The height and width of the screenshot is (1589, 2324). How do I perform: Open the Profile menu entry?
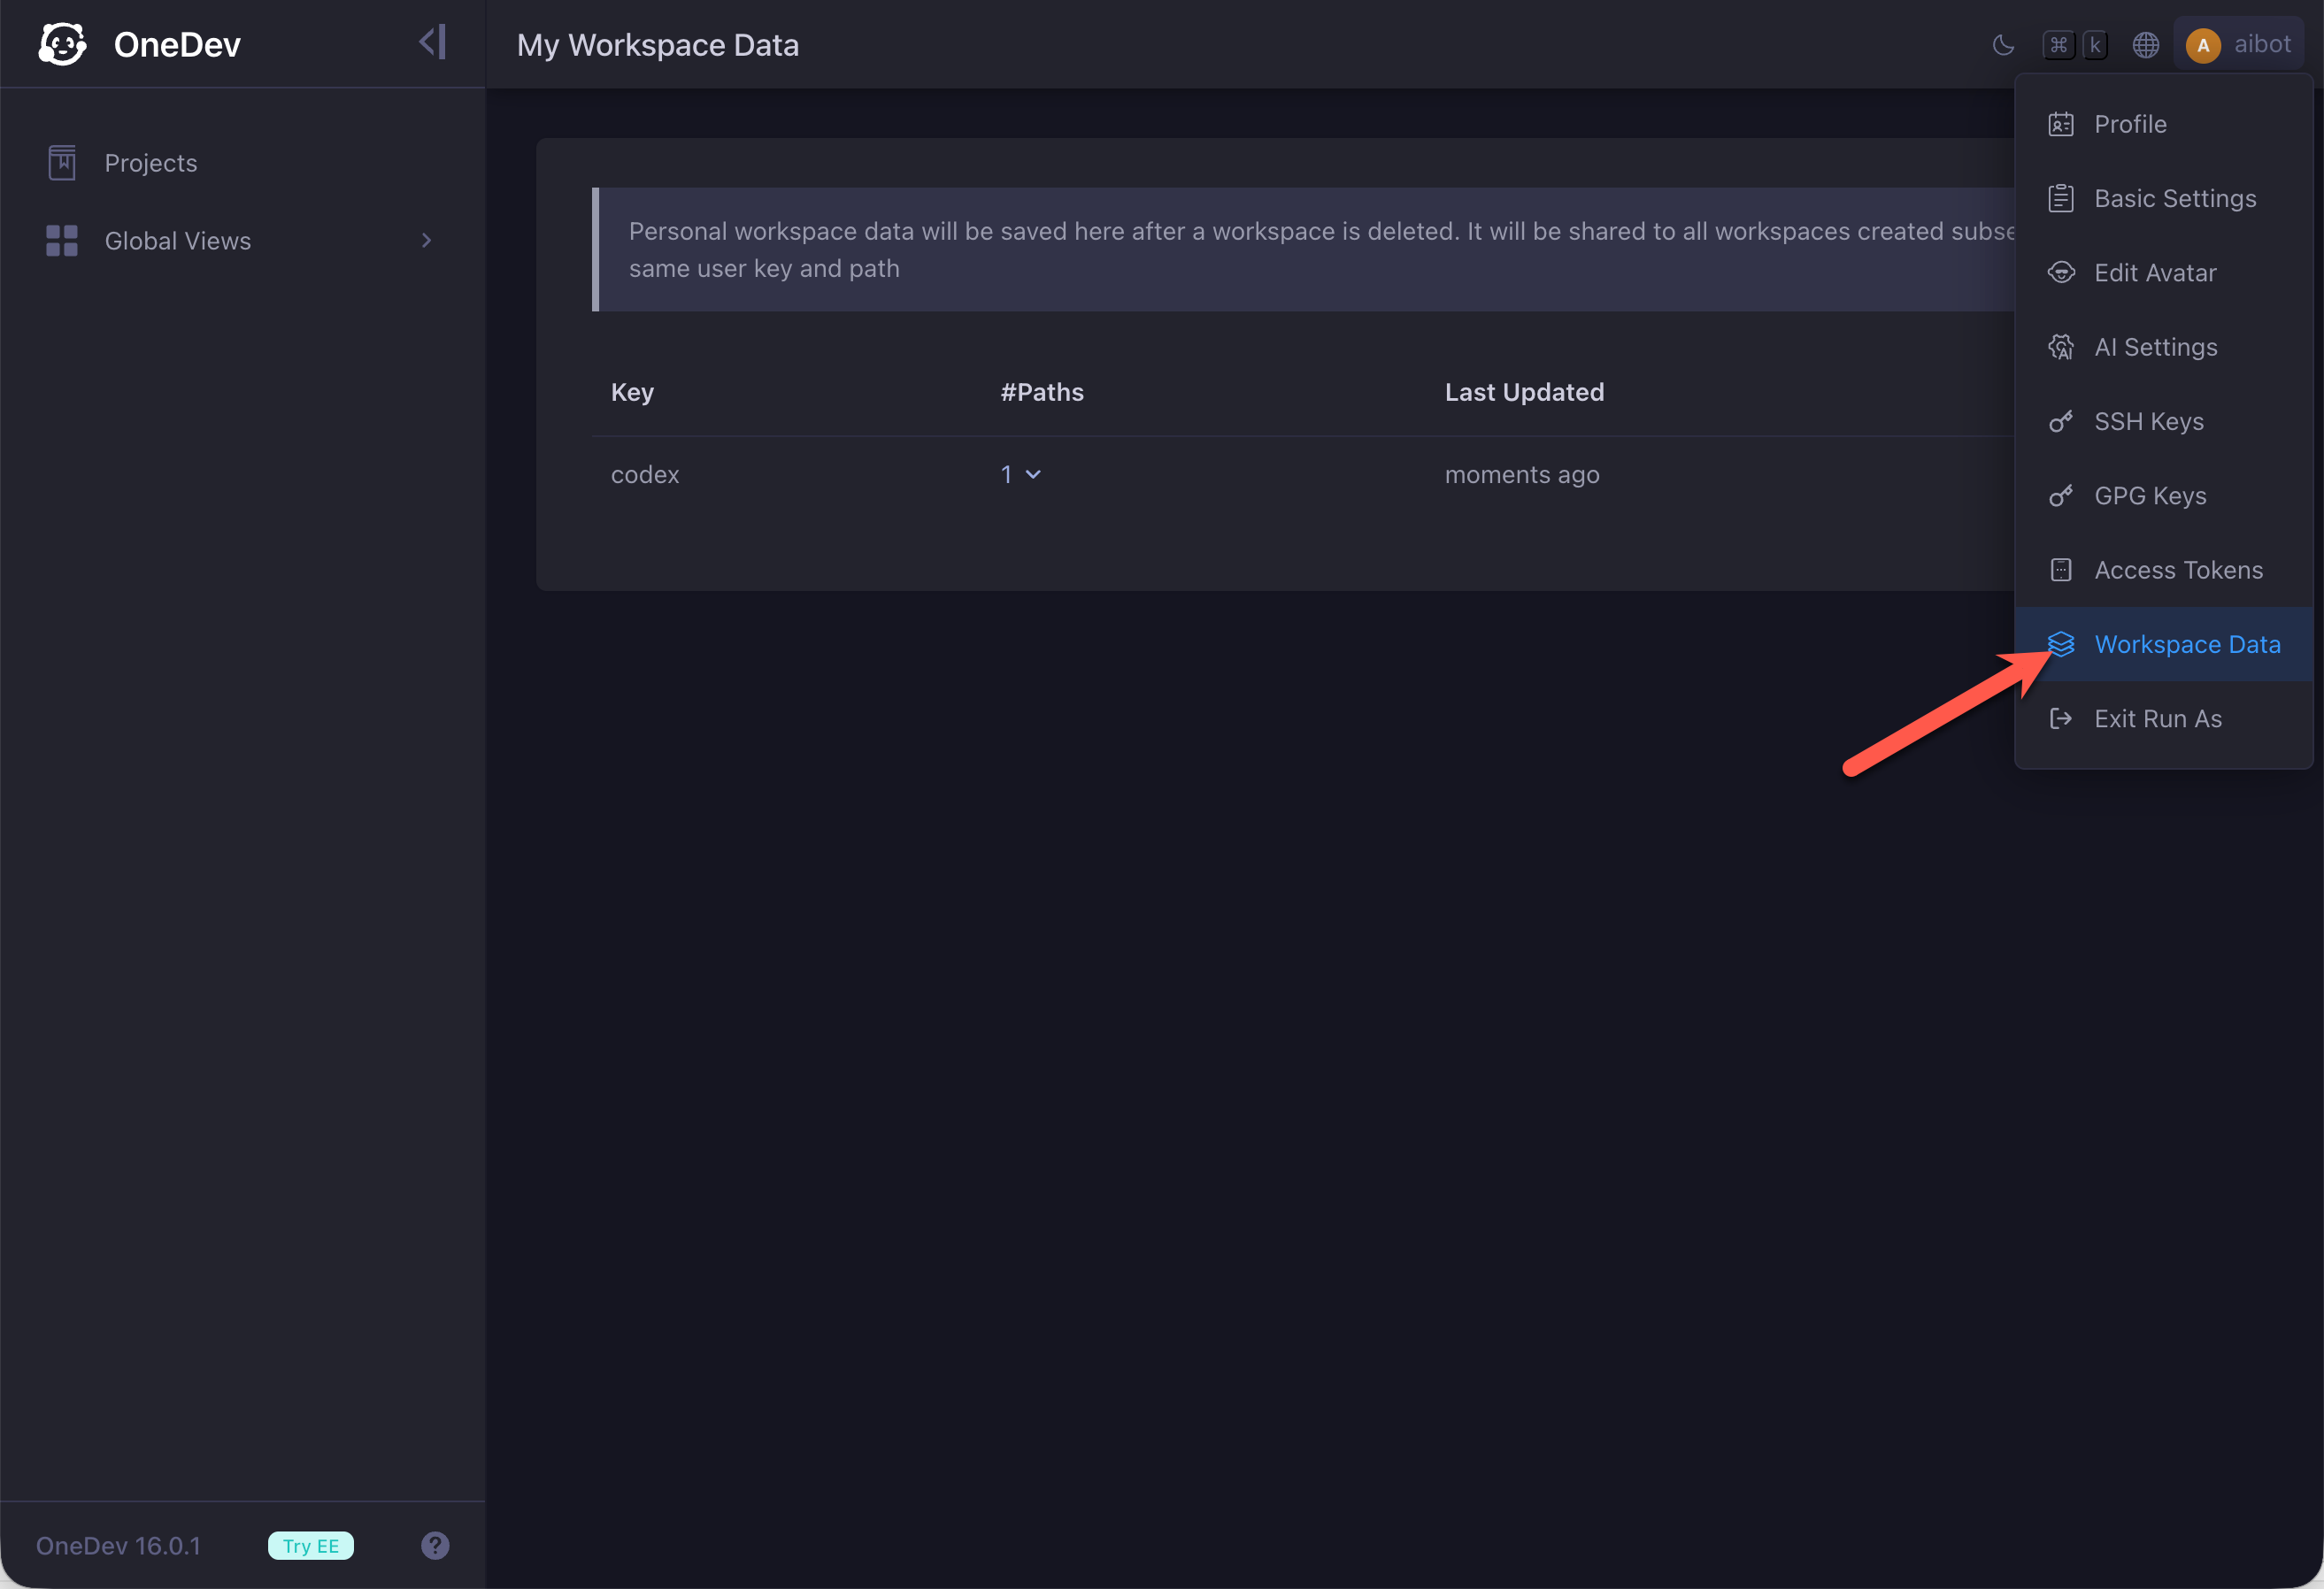click(x=2164, y=124)
